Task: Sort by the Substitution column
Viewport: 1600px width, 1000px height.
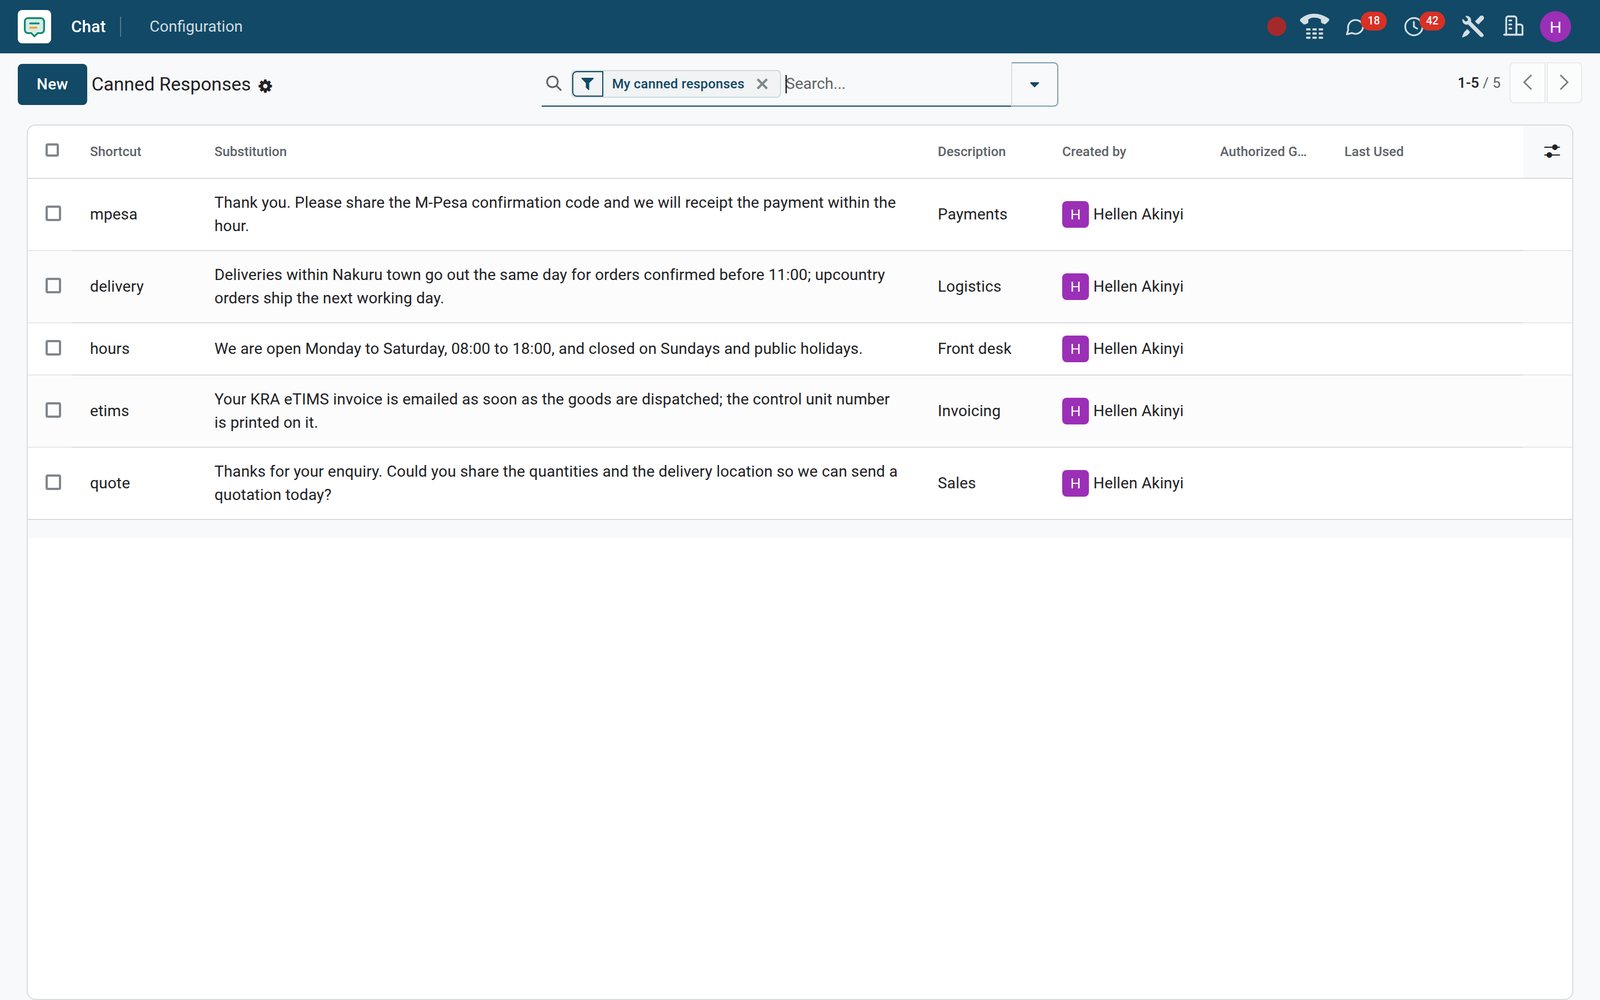Action: [250, 152]
